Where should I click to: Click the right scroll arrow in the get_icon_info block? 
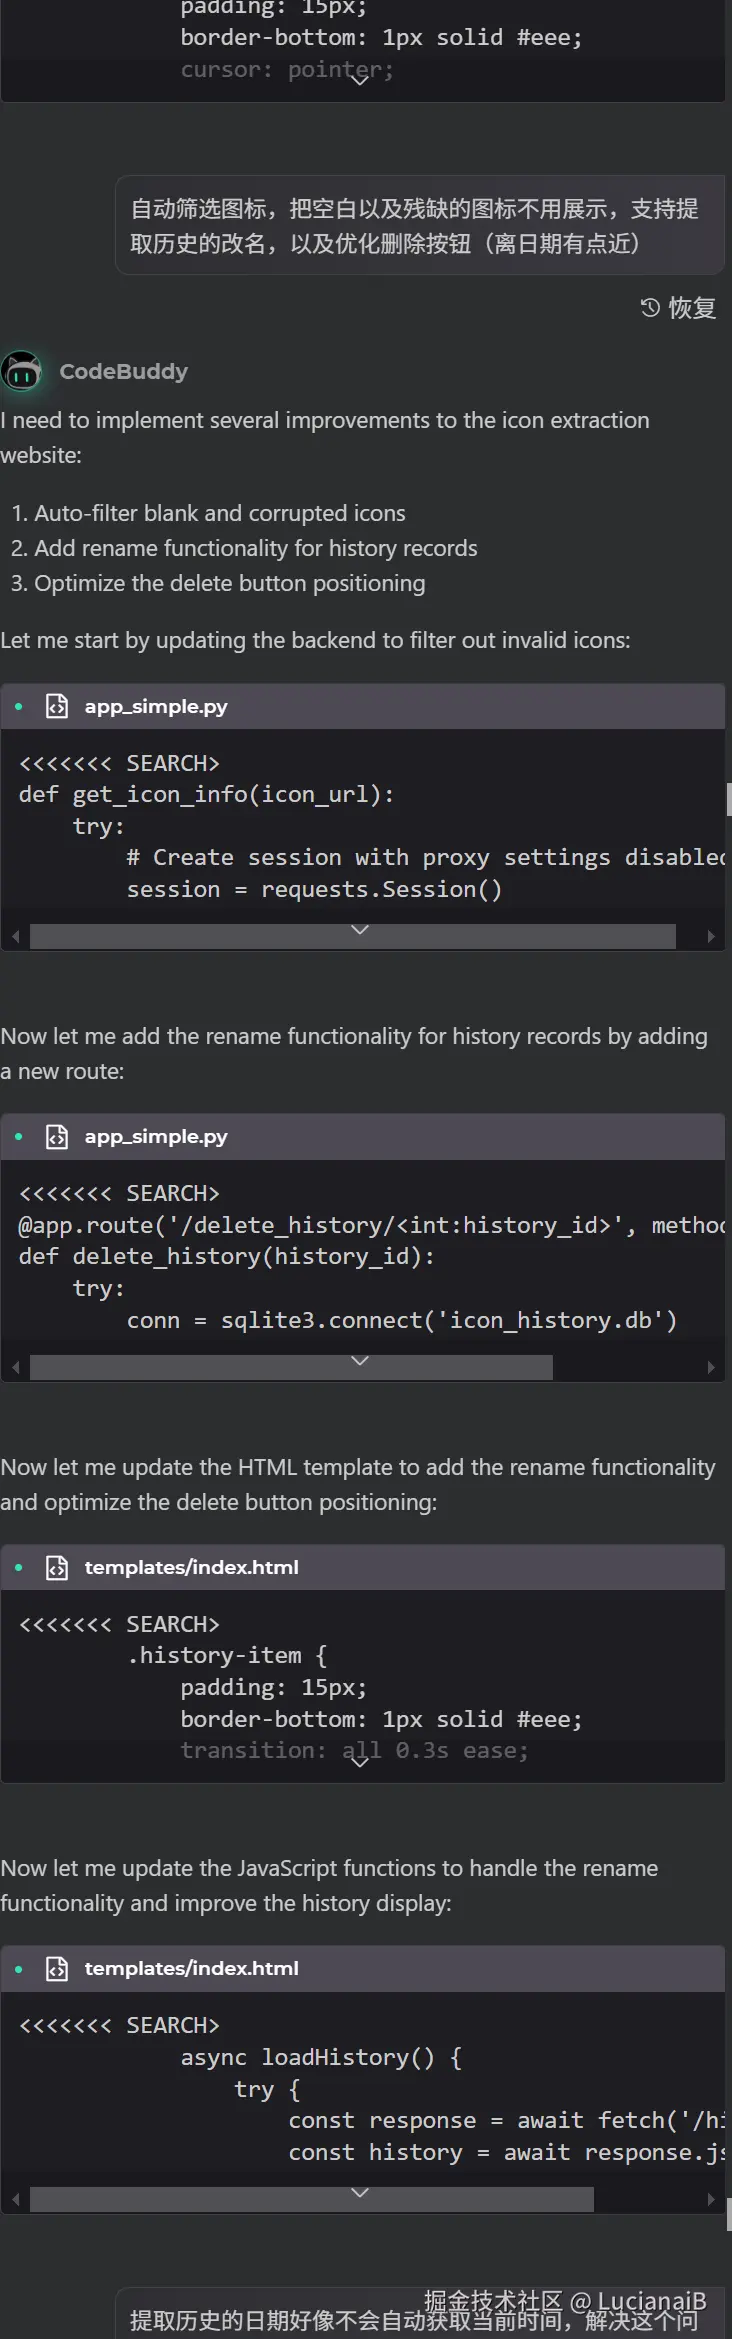coord(710,937)
